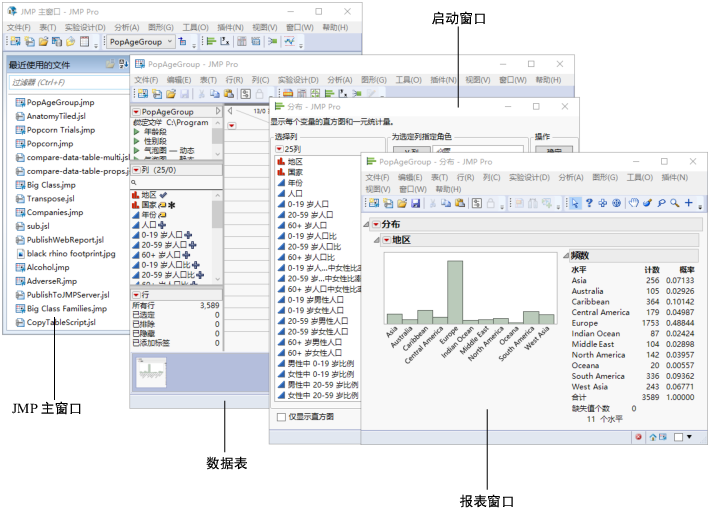The image size is (710, 515).
Task: Open PopAgeGroup table panel red triangle menu
Action: pyautogui.click(x=136, y=112)
